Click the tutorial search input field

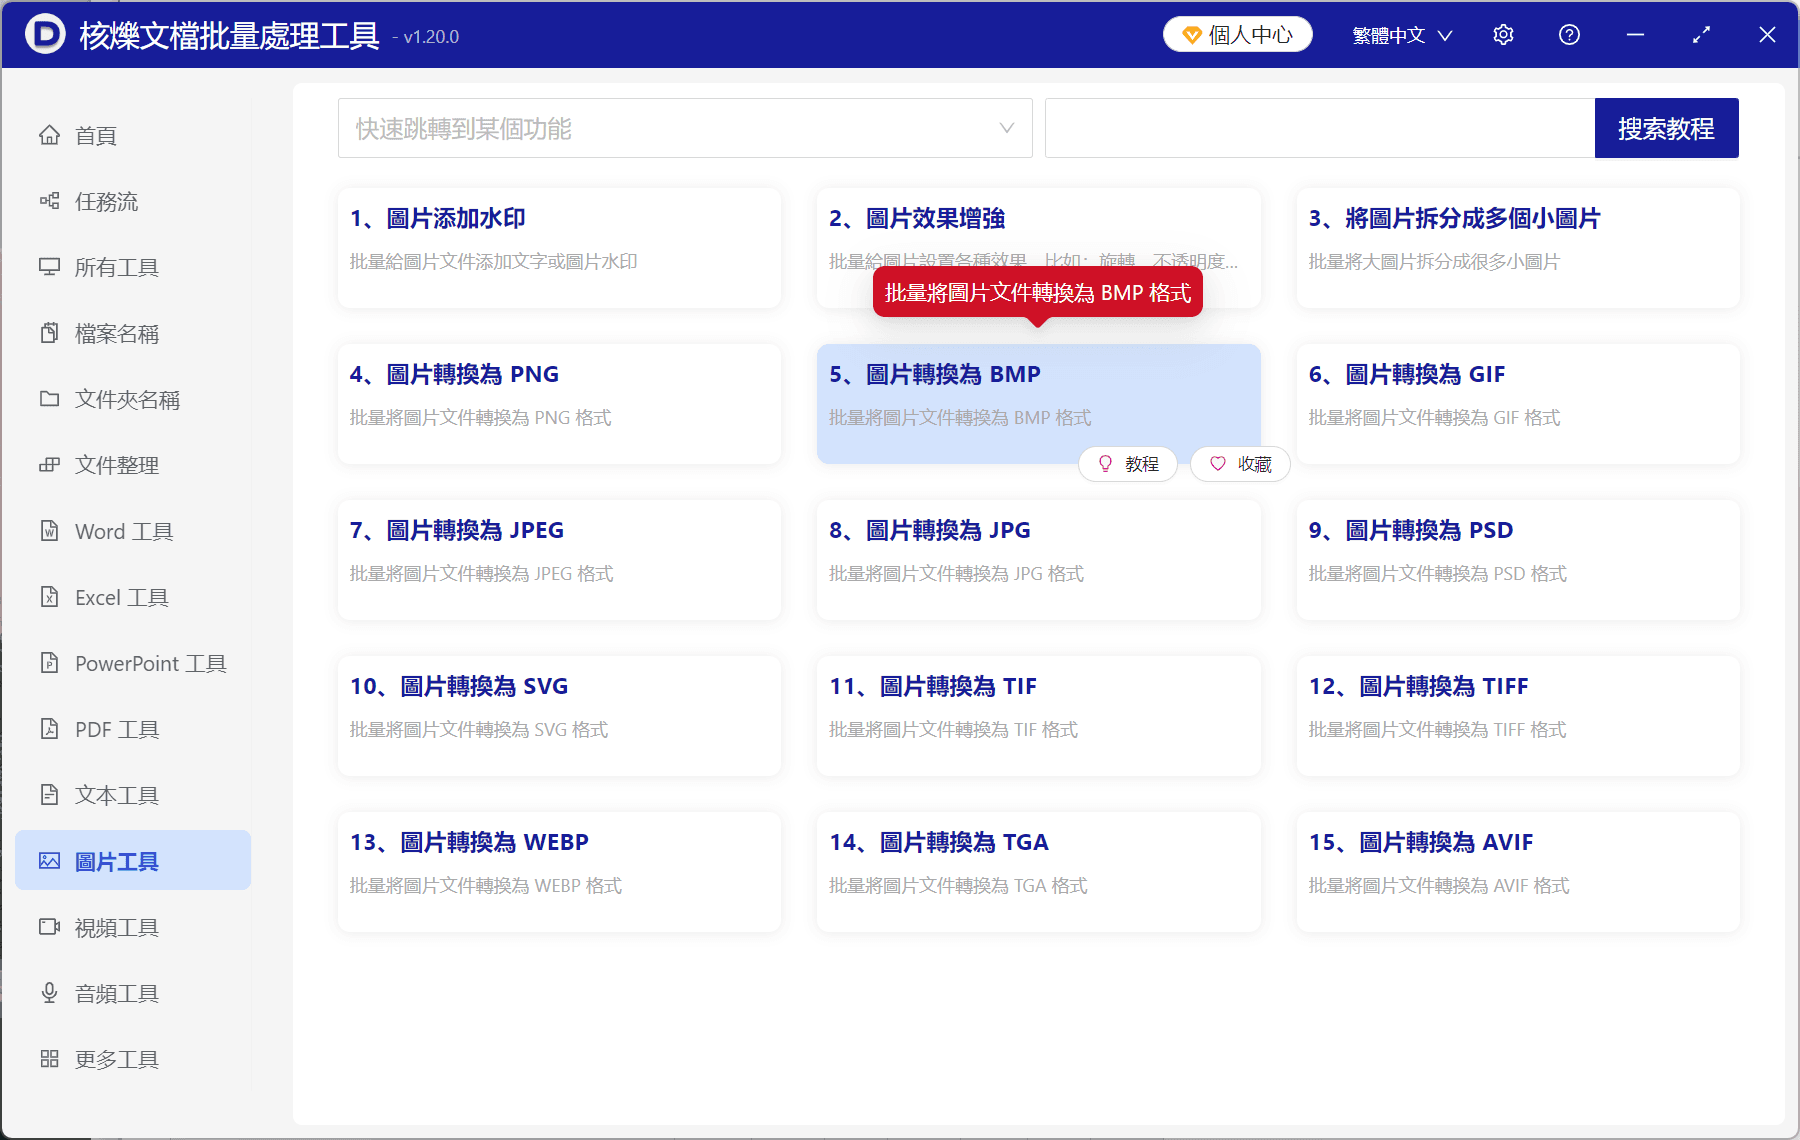1318,128
